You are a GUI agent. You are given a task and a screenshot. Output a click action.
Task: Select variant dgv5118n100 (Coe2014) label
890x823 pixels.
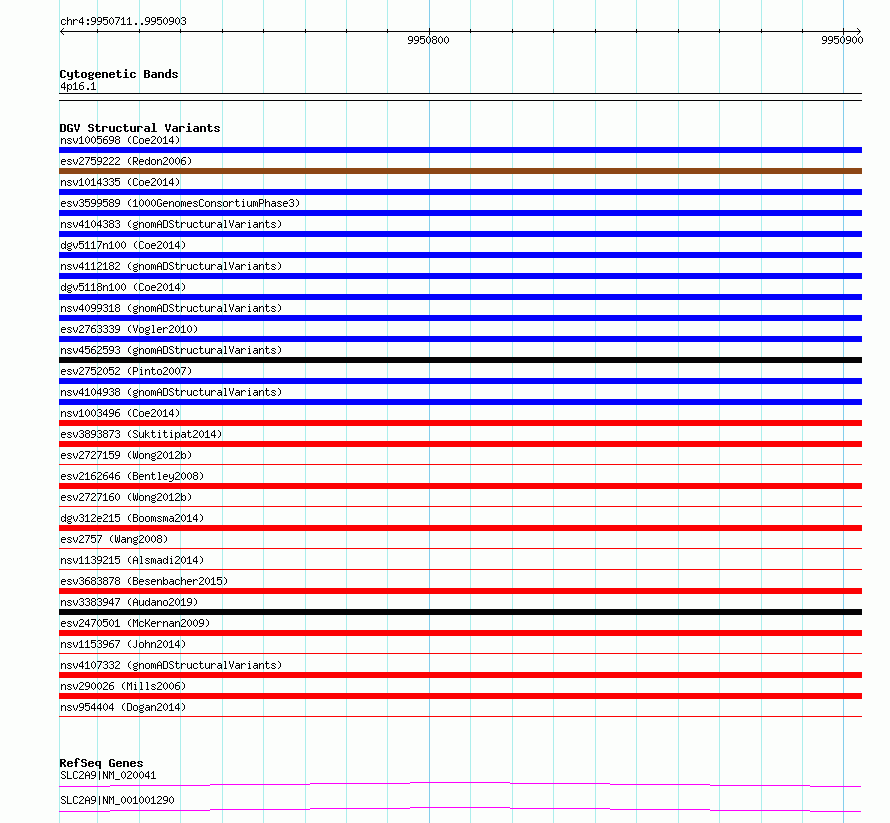tap(123, 287)
